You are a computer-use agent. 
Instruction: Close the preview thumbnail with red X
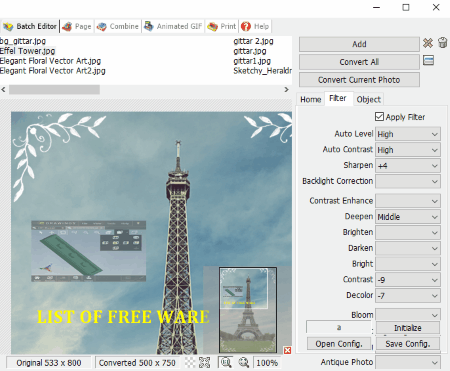287,350
